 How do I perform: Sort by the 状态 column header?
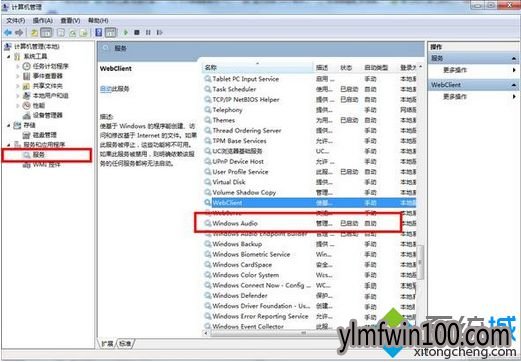[x=349, y=68]
